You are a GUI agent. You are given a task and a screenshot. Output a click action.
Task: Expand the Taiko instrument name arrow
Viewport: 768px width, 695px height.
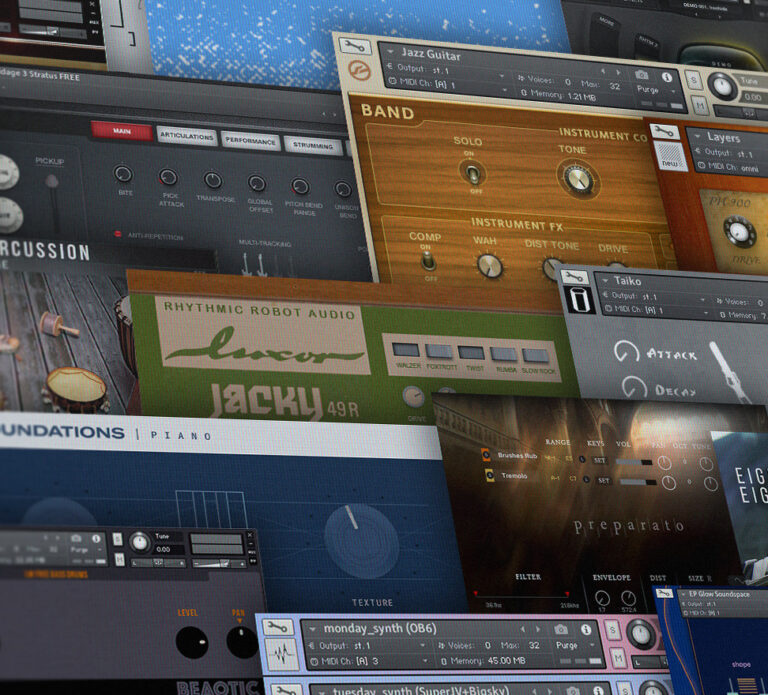coord(605,280)
